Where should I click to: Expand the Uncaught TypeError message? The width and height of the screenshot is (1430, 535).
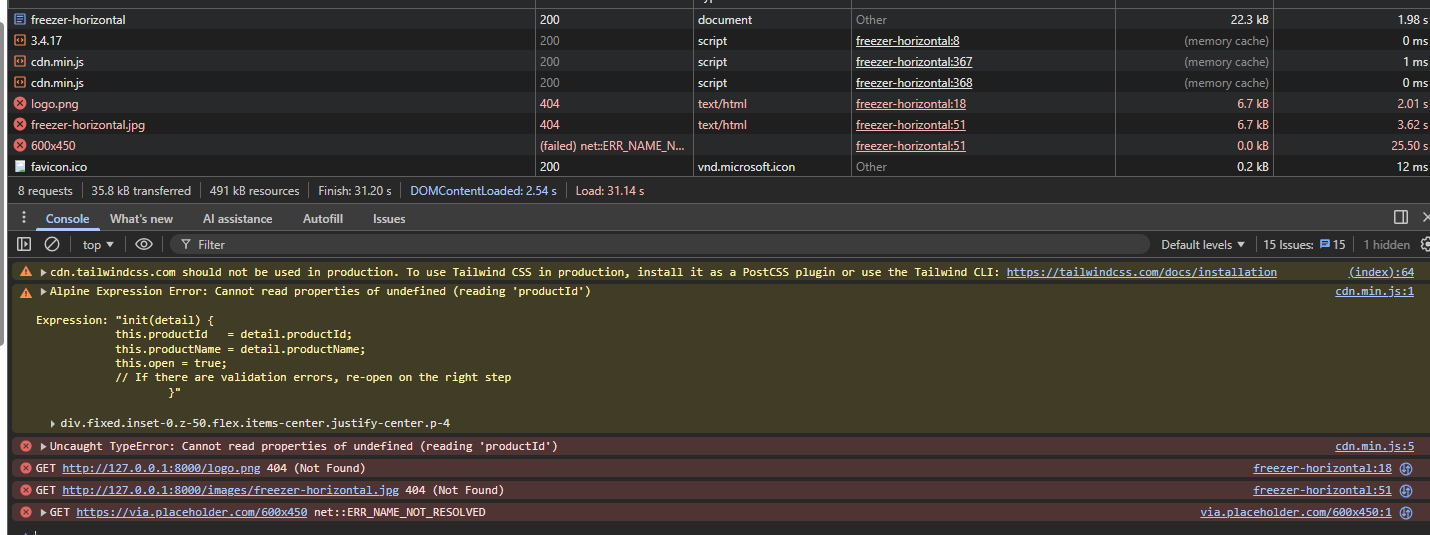(x=43, y=446)
